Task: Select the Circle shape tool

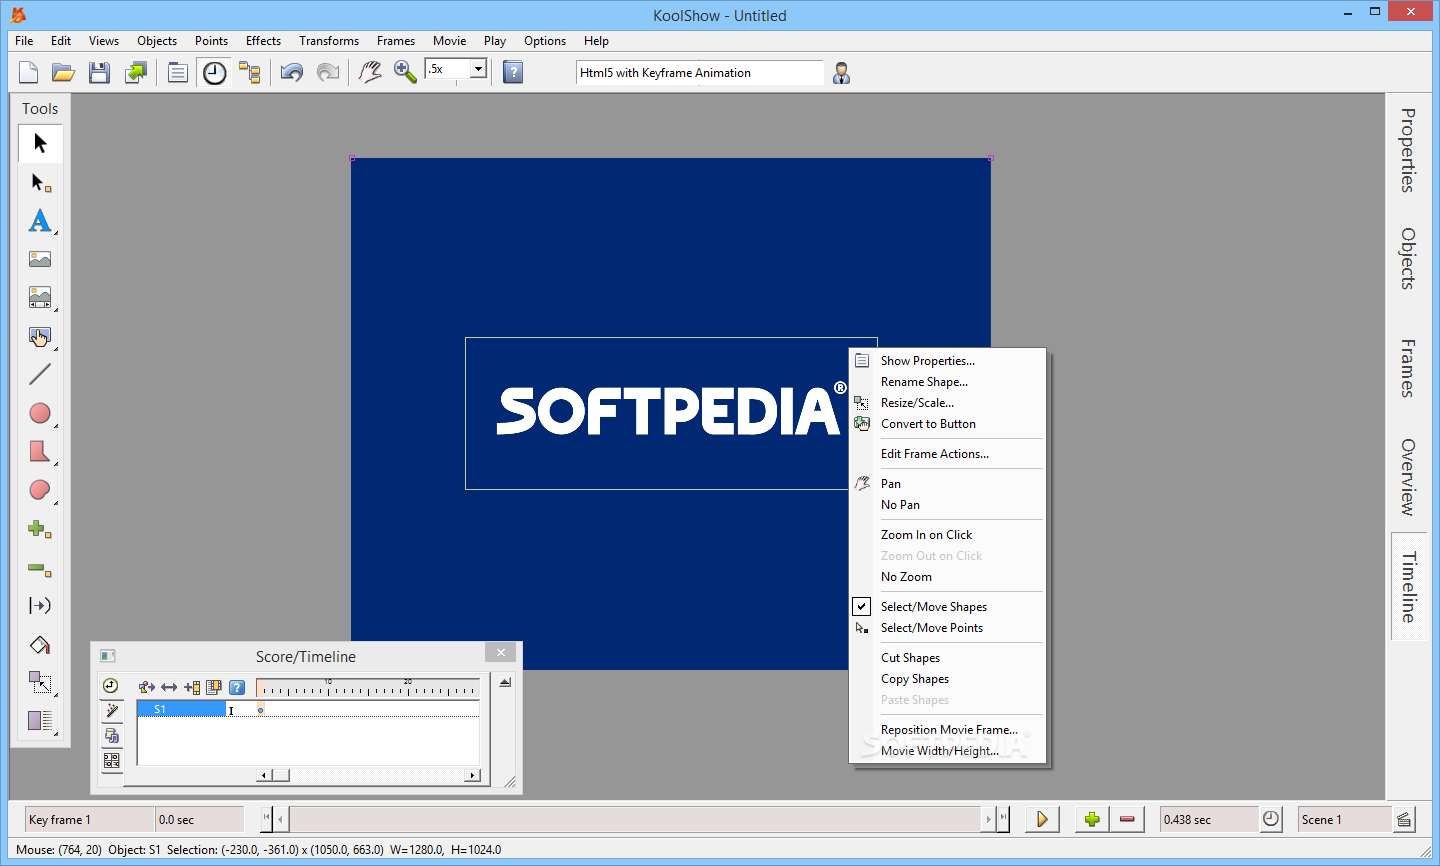Action: point(40,413)
